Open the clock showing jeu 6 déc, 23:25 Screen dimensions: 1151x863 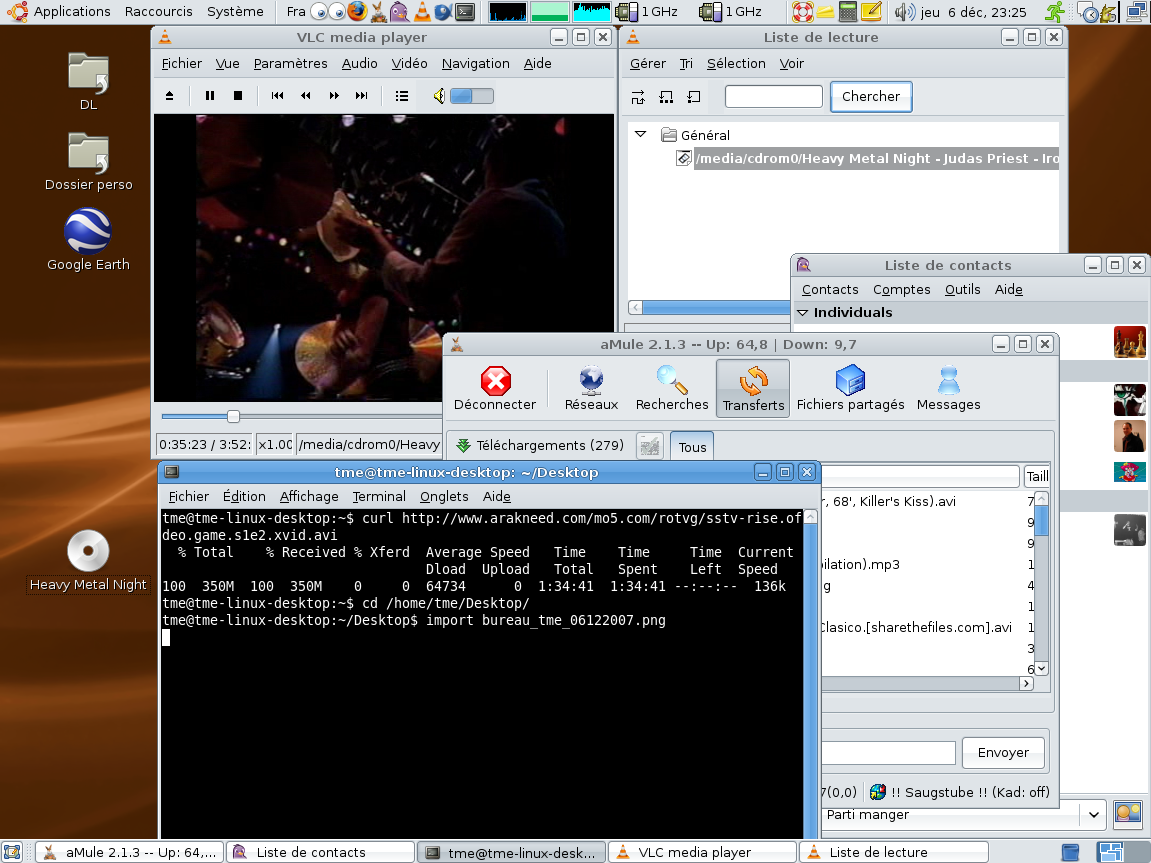pyautogui.click(x=973, y=11)
